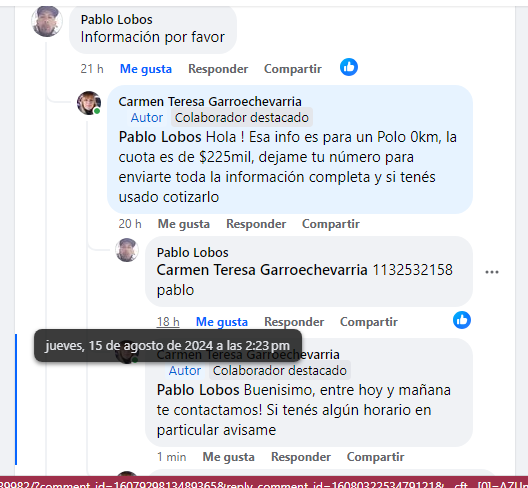Open the Pablo Lobos mention in Carmen's Polo 0km reply

click(160, 137)
